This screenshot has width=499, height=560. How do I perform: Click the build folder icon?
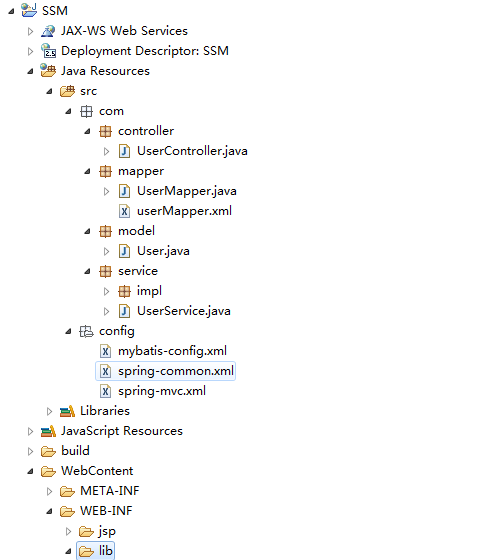pyautogui.click(x=48, y=451)
